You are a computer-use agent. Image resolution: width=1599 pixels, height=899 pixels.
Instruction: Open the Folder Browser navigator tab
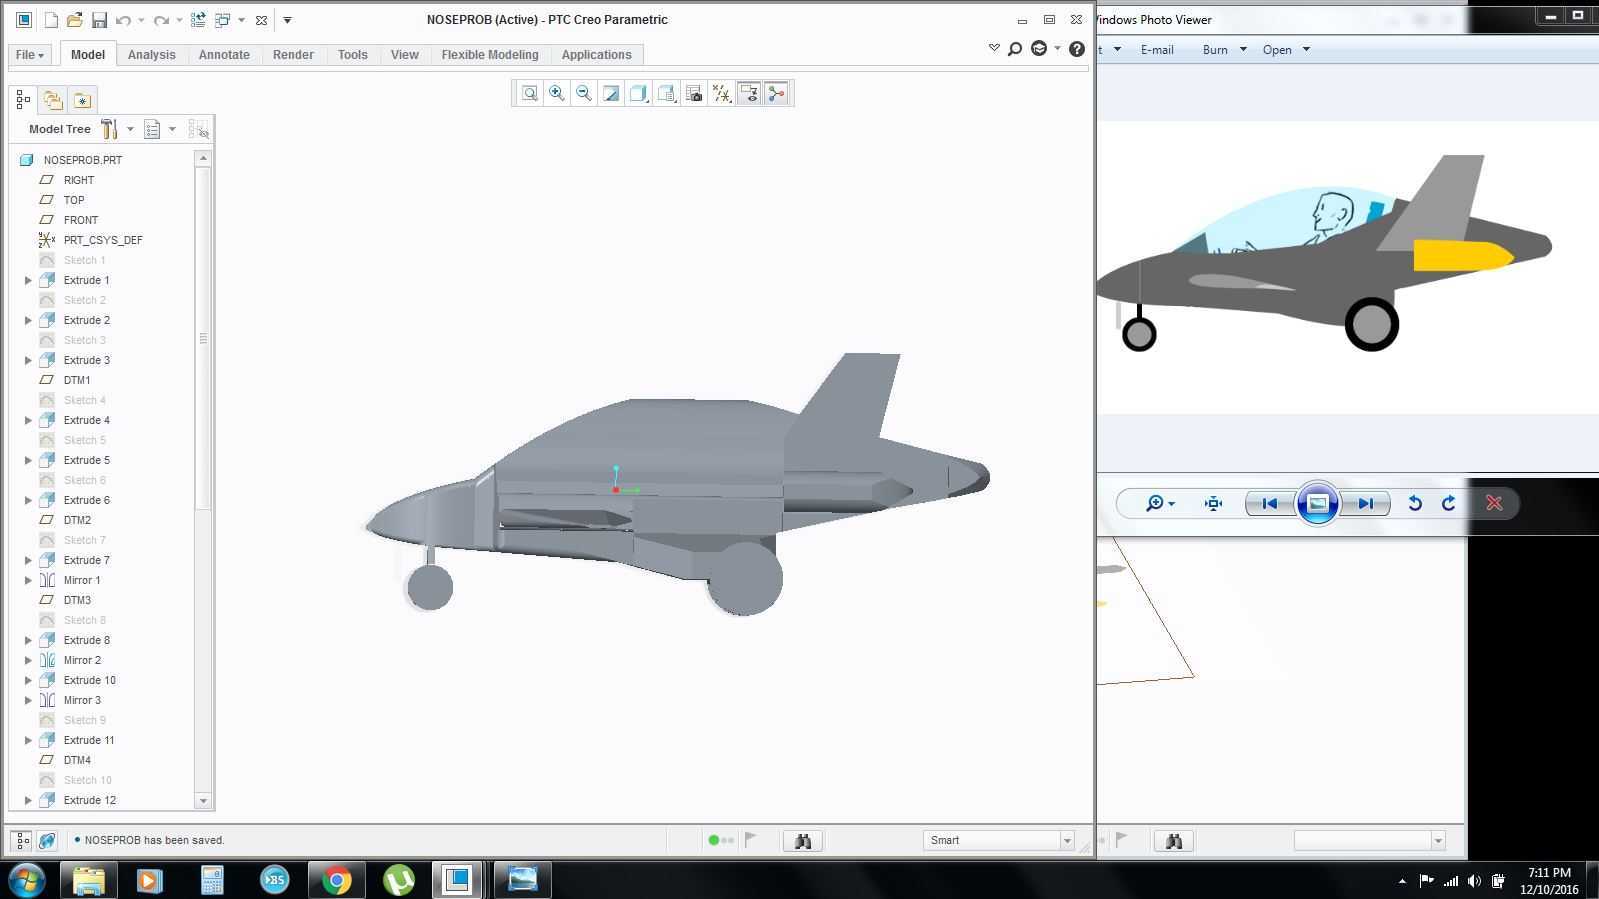pyautogui.click(x=53, y=100)
